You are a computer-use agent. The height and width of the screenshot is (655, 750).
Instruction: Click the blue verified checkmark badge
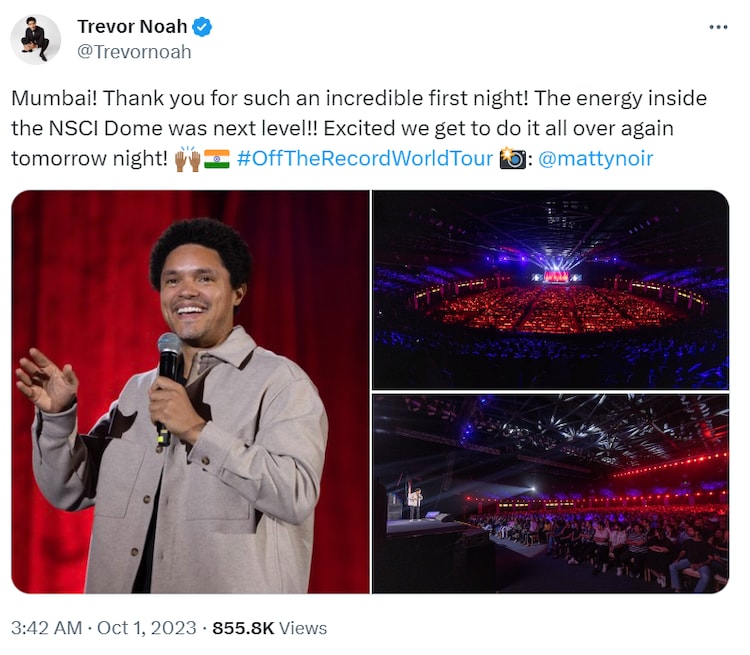[x=201, y=27]
